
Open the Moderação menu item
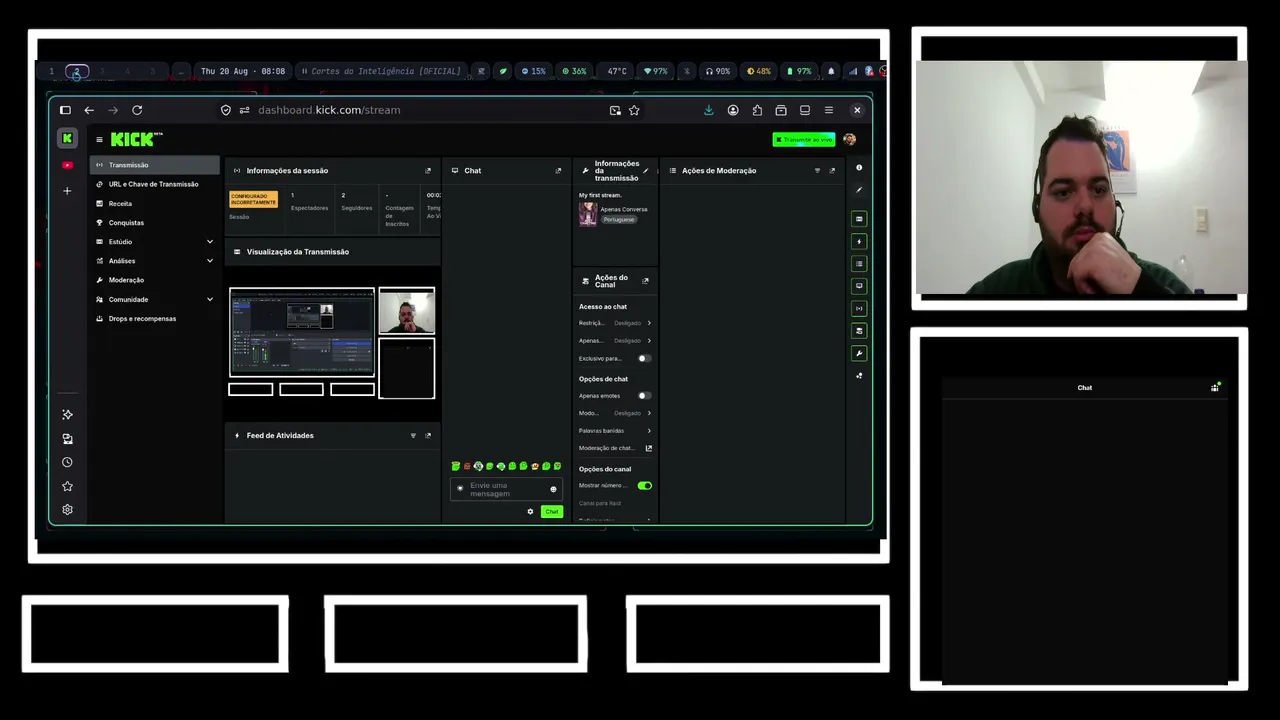pos(155,280)
